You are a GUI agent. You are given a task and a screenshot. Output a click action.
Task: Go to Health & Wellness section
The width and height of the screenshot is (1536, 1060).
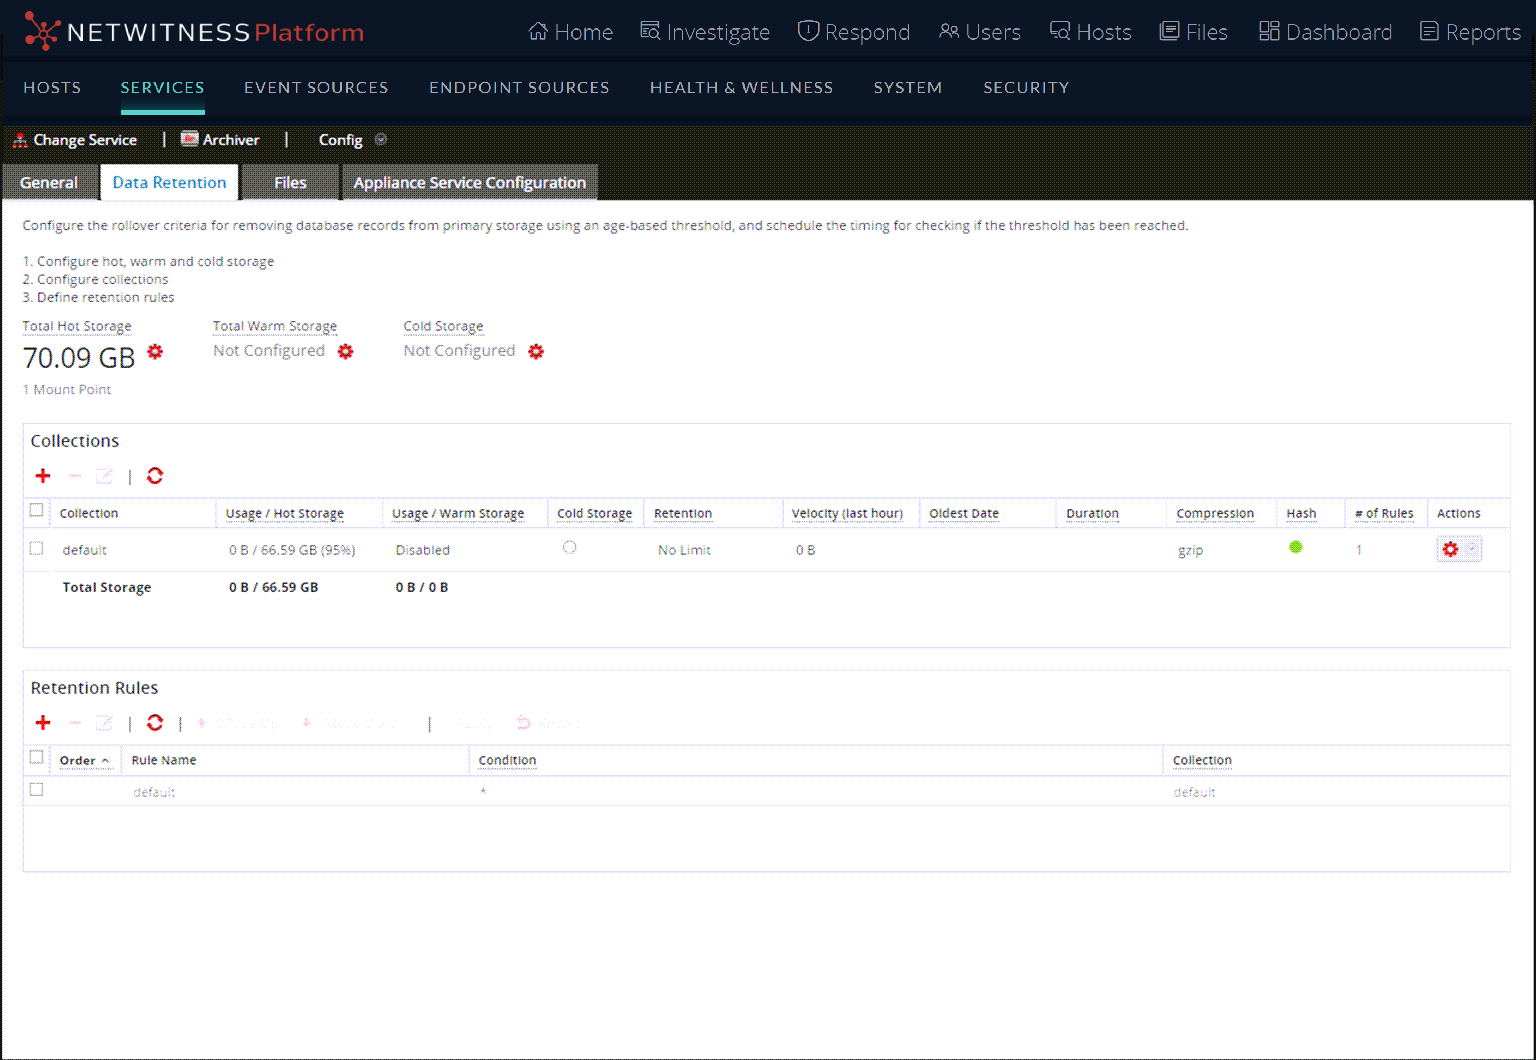(x=741, y=88)
